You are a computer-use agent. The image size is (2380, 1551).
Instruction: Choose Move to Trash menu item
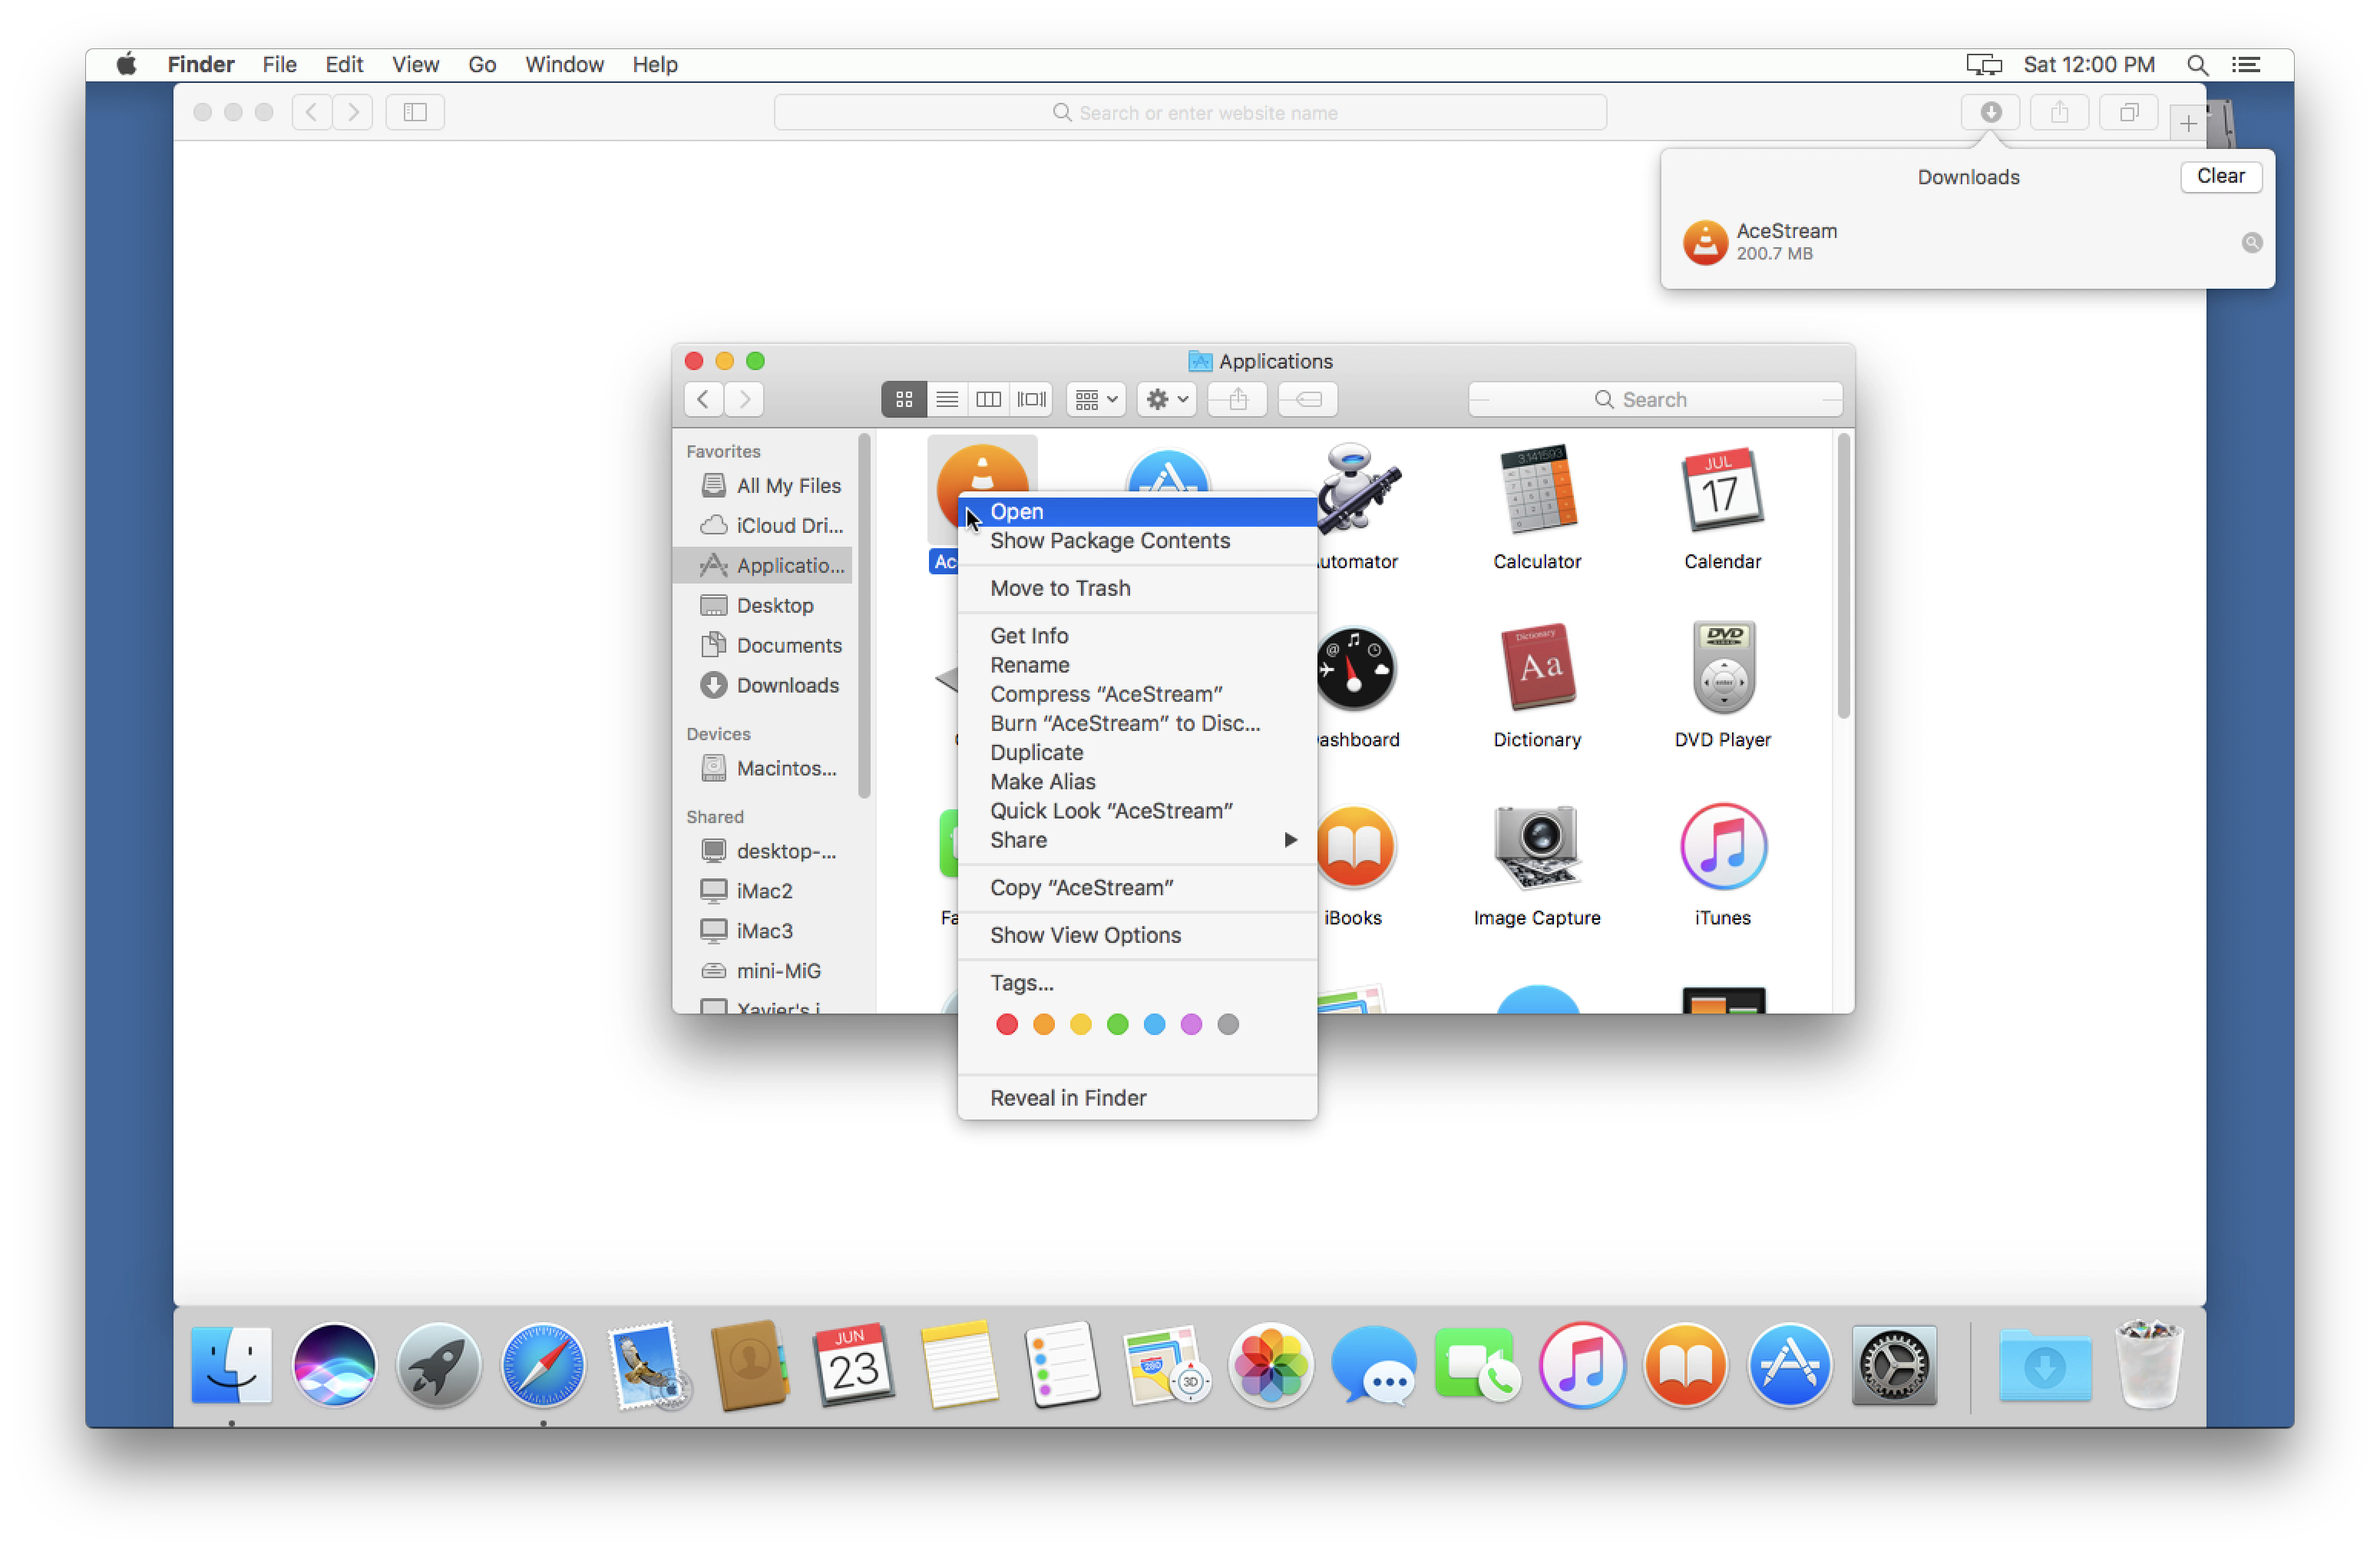pos(1137,588)
